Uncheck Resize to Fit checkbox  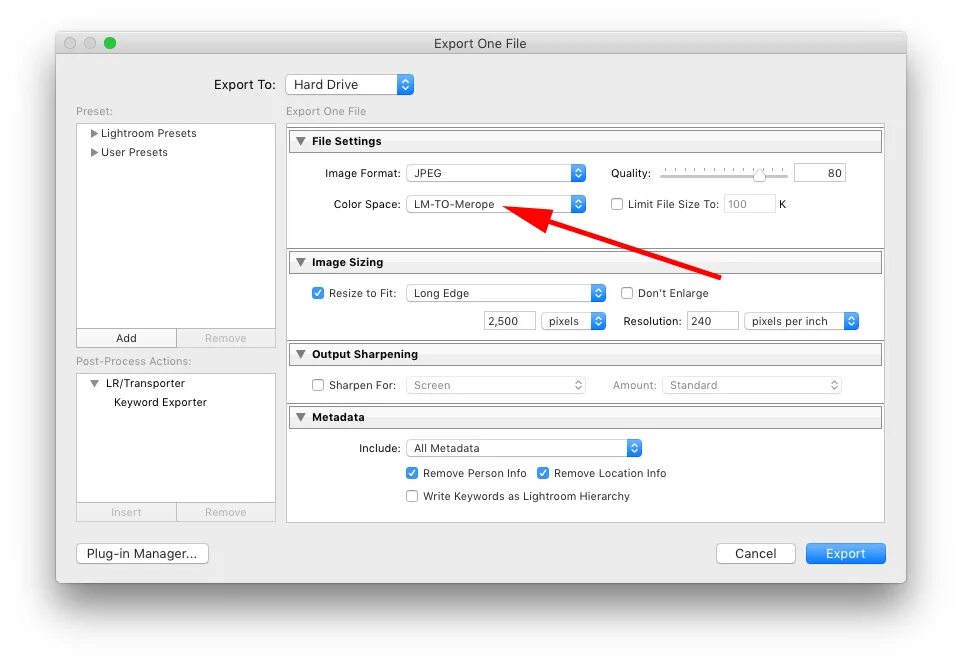pos(318,293)
